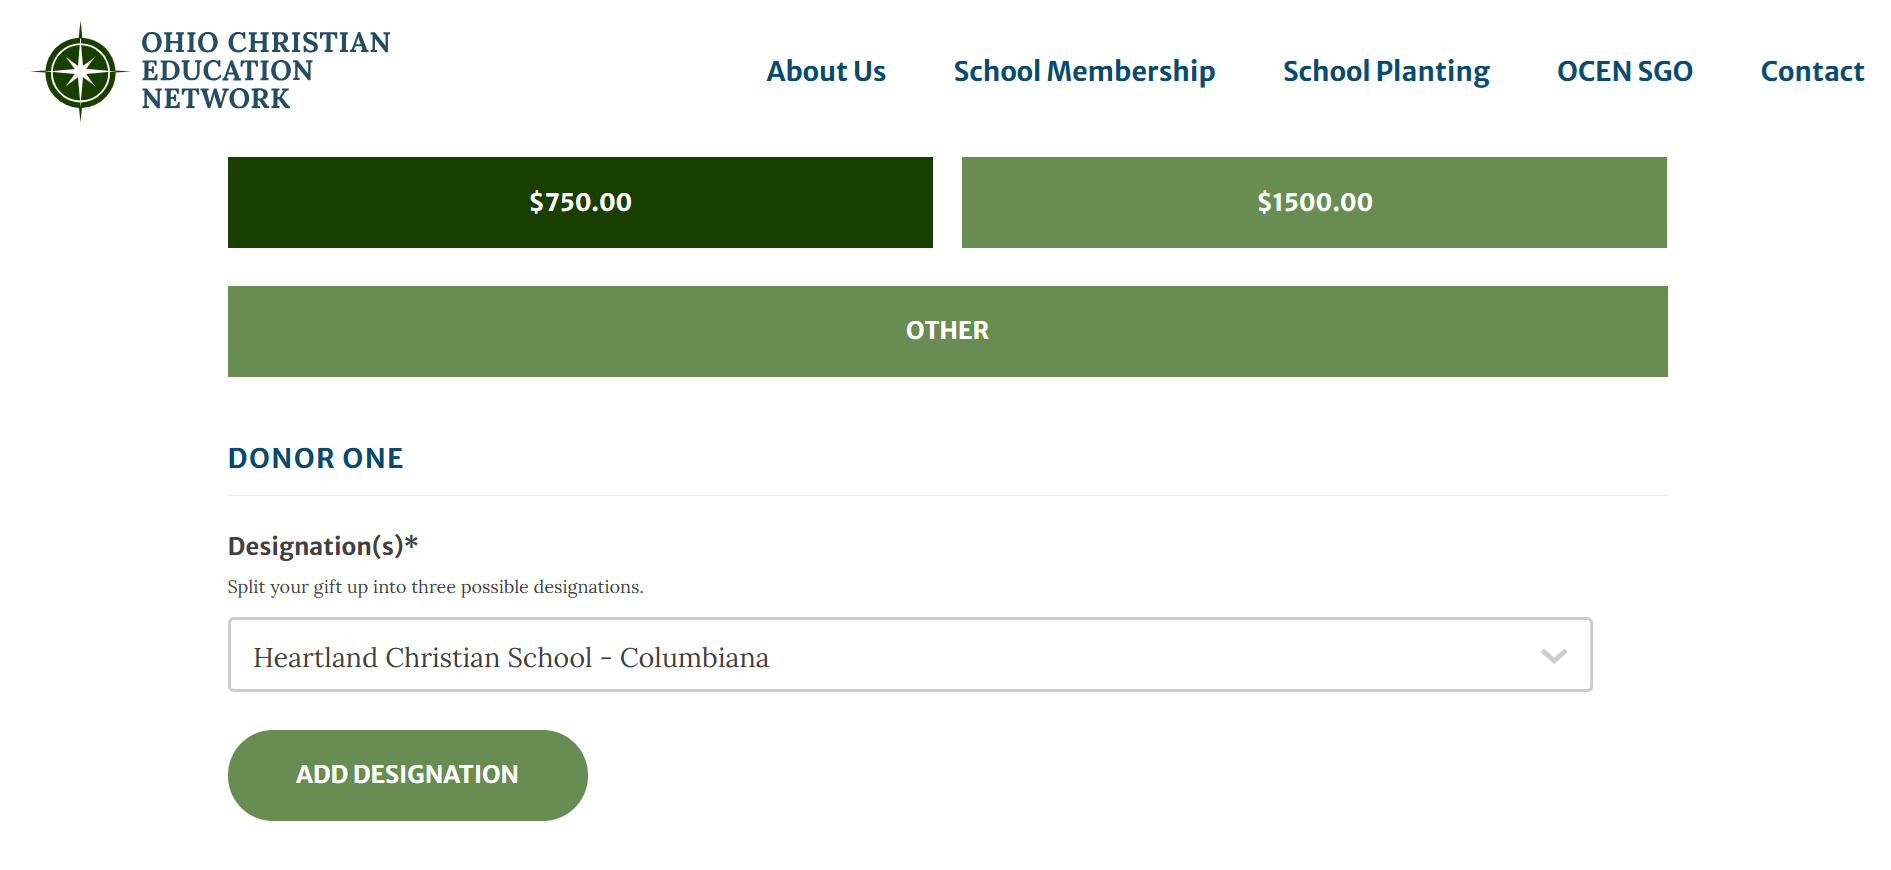
Task: Open the School Planting menu item
Action: point(1386,72)
